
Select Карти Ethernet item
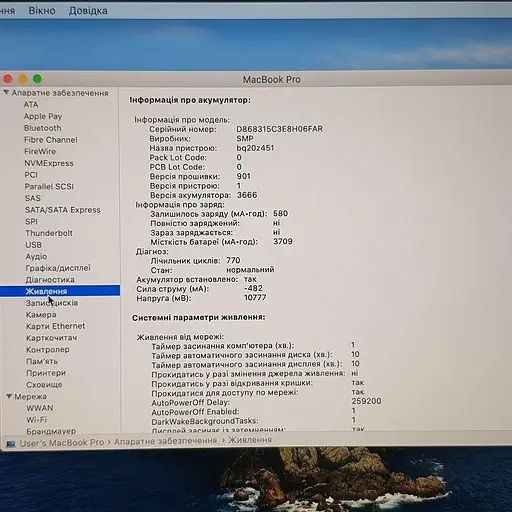(x=56, y=326)
